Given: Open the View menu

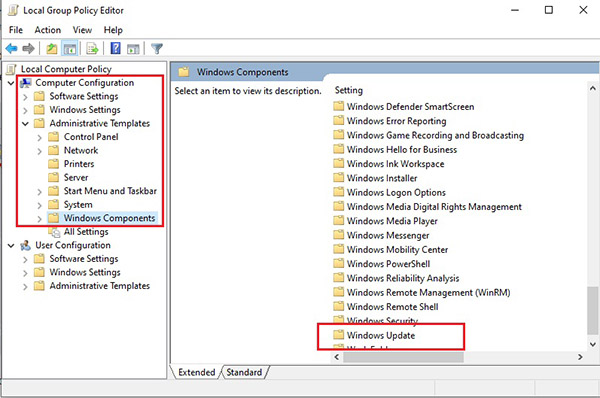Looking at the screenshot, I should [x=82, y=30].
